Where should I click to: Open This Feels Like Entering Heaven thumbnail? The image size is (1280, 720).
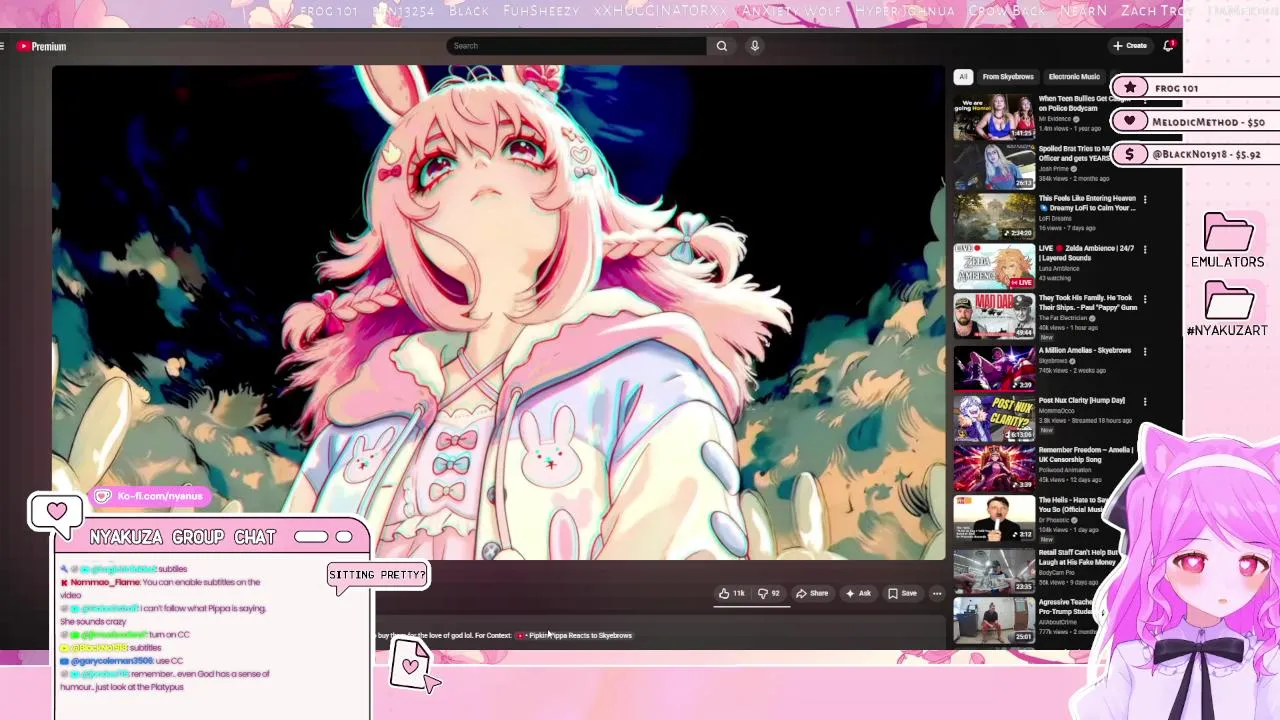pos(994,217)
